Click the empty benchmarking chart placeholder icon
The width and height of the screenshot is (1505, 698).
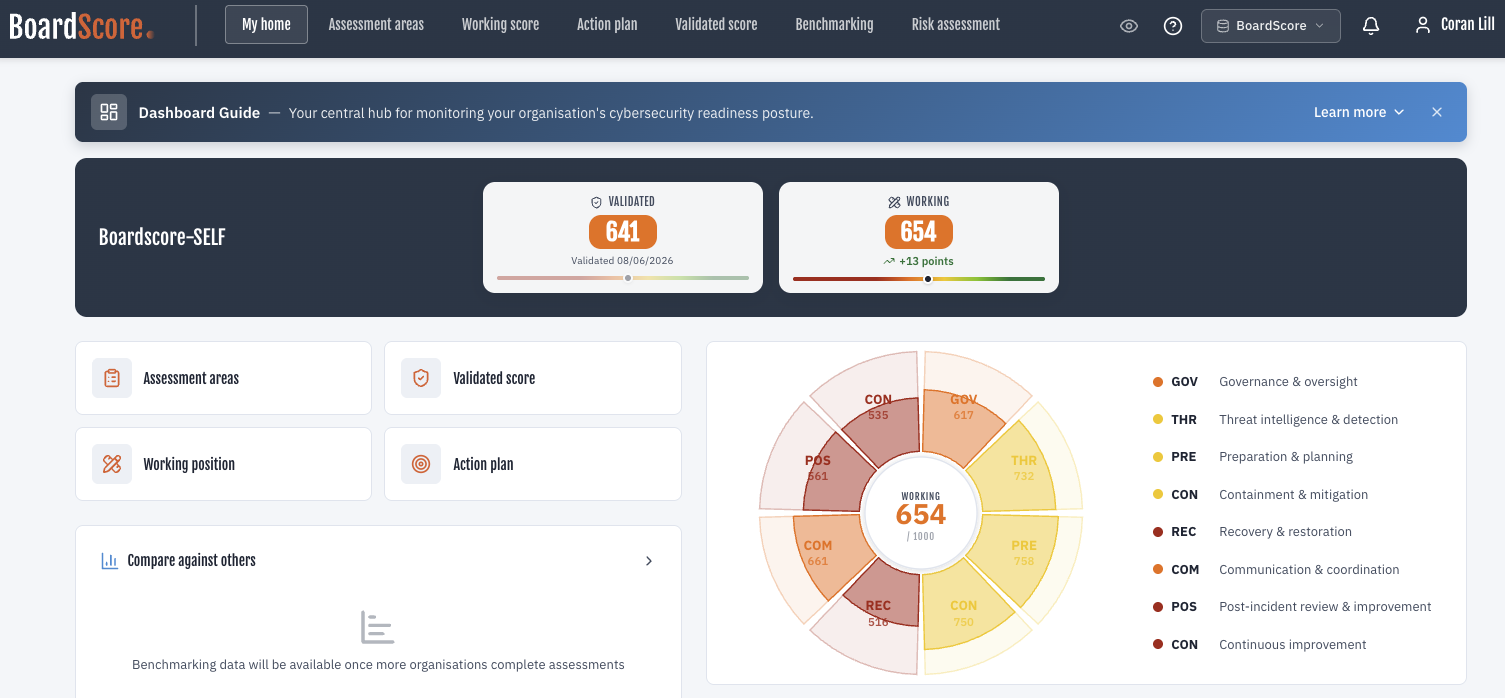tap(378, 627)
